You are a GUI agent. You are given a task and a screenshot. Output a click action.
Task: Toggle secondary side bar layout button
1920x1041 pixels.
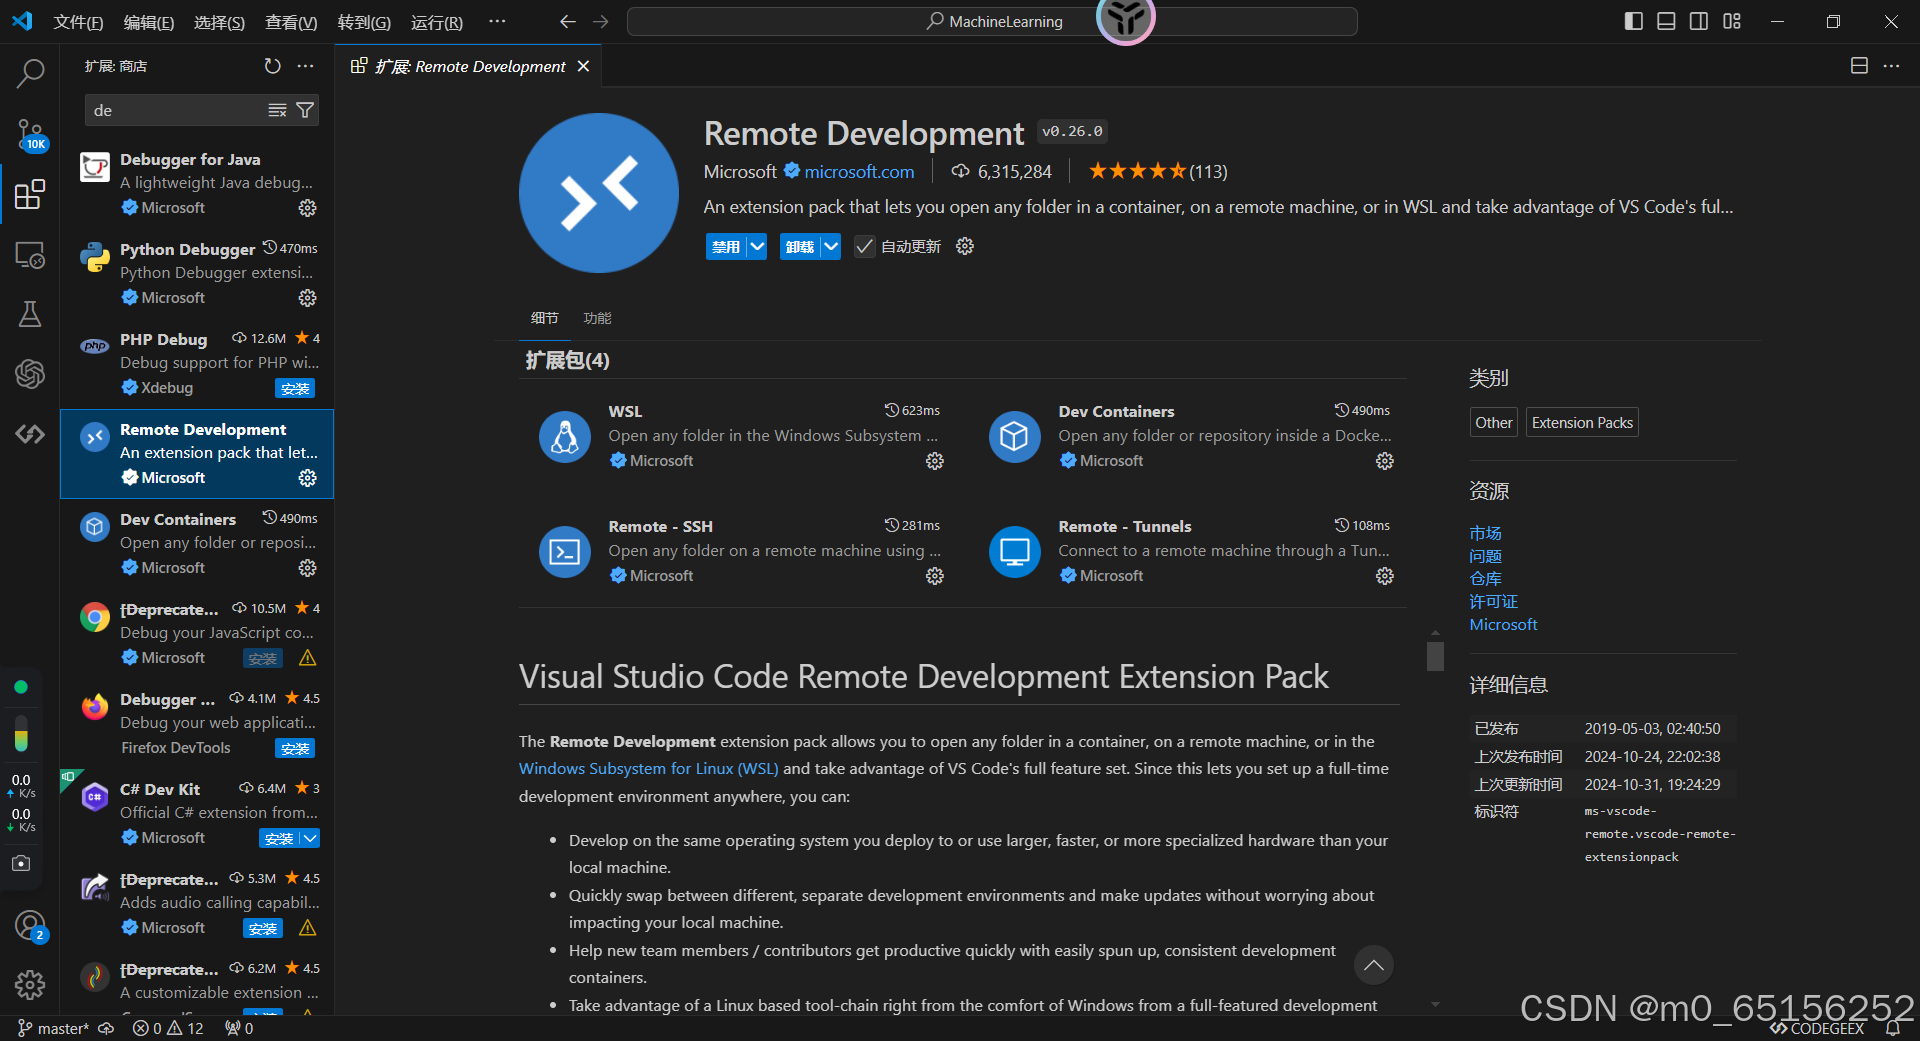[1698, 21]
